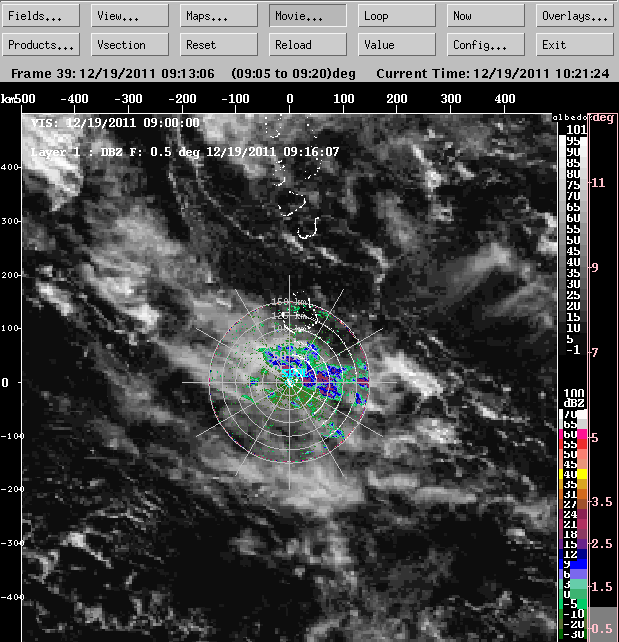Viewport: 619px width, 642px height.
Task: Open the Maps... panel
Action: [219, 16]
